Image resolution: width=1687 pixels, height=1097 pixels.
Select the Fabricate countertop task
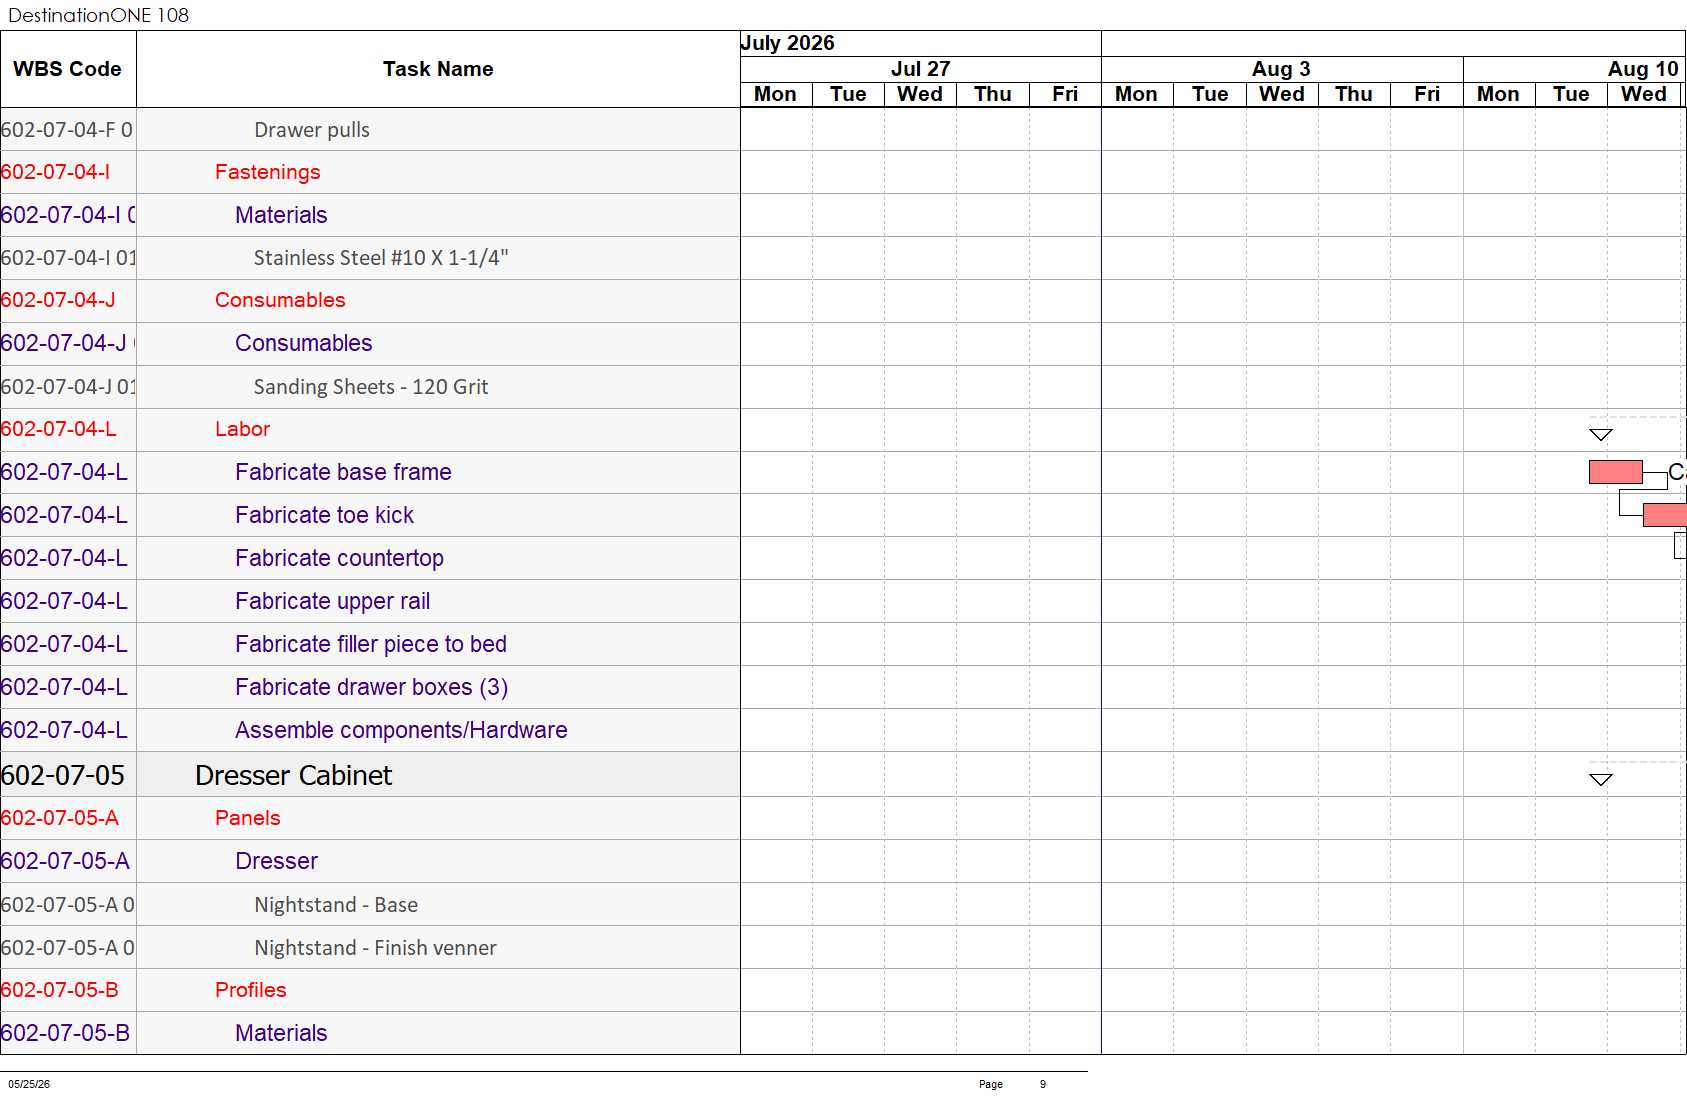339,558
